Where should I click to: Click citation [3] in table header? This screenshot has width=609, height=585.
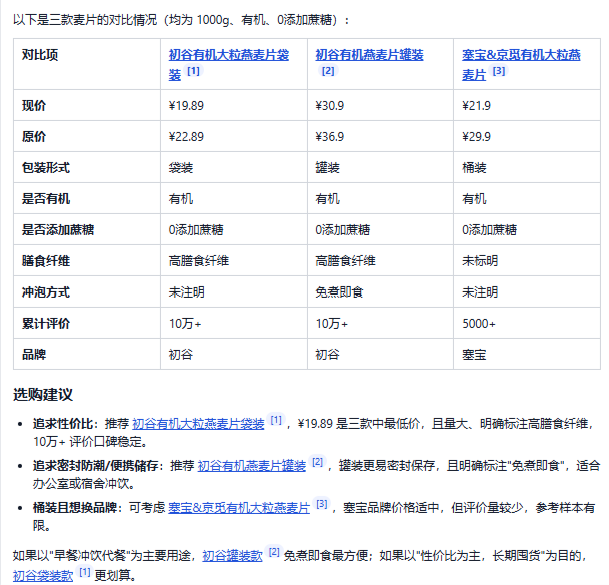click(499, 71)
